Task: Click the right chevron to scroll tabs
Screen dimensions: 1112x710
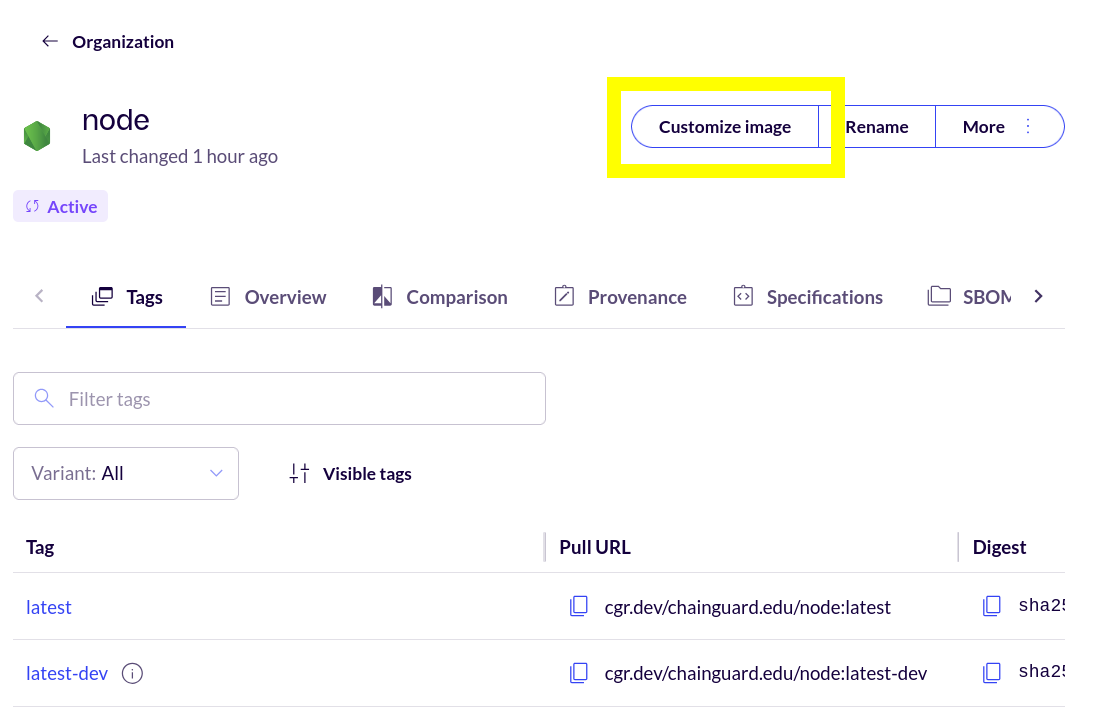Action: 1038,296
